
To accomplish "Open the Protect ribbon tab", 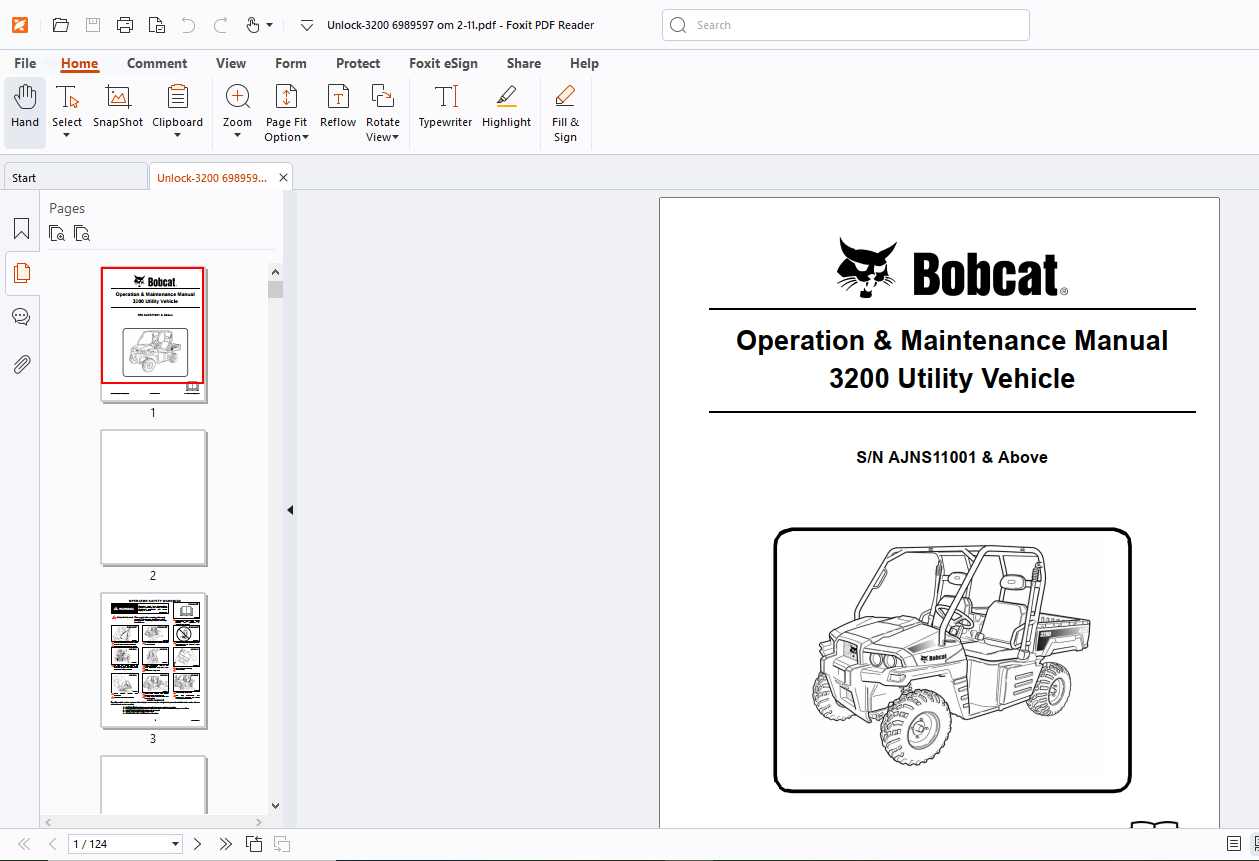I will coord(358,63).
